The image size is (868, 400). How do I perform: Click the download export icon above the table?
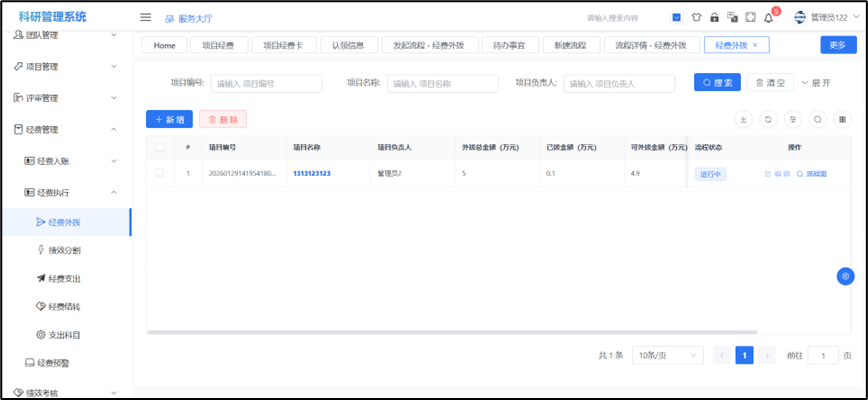(743, 119)
